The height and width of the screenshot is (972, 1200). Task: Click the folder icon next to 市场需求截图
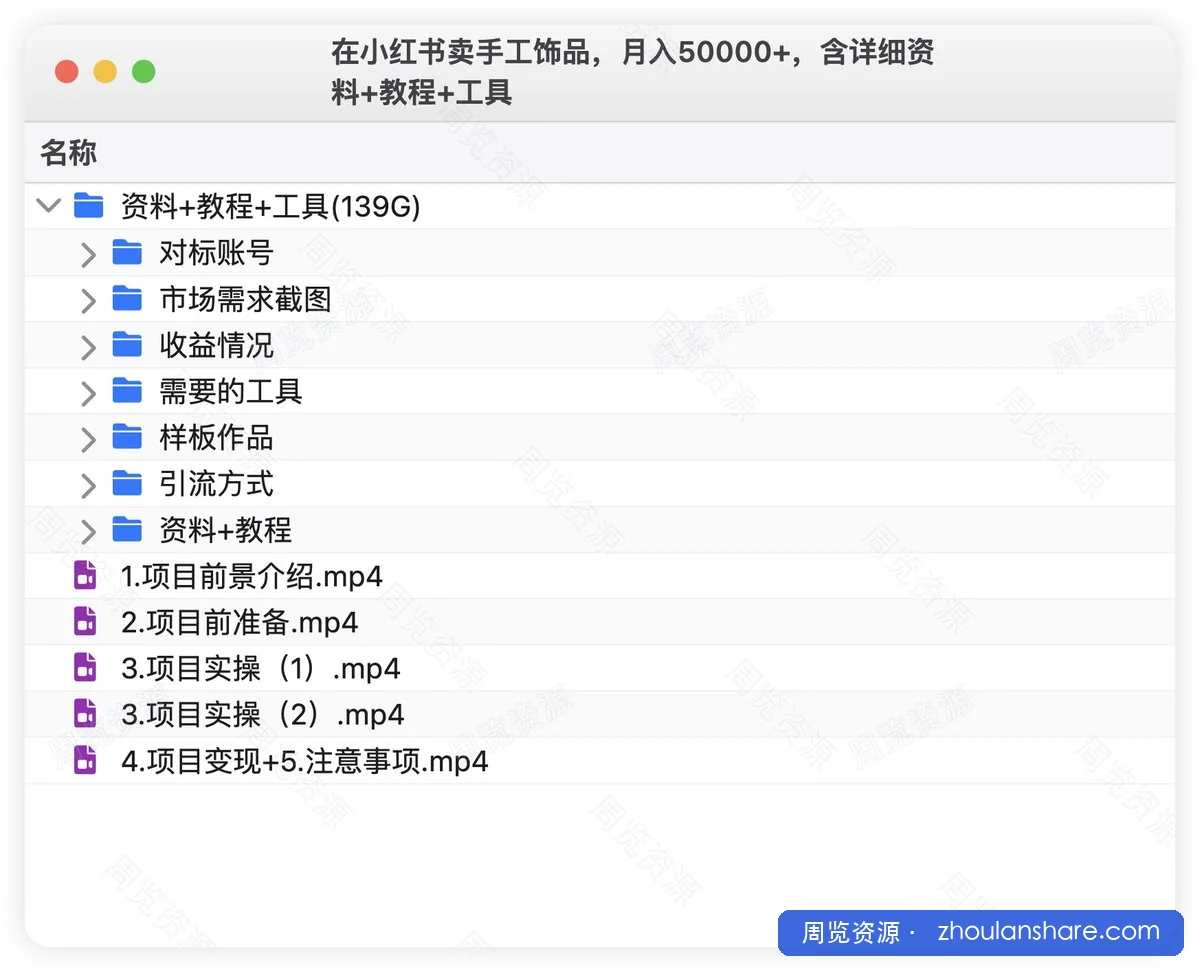point(127,299)
